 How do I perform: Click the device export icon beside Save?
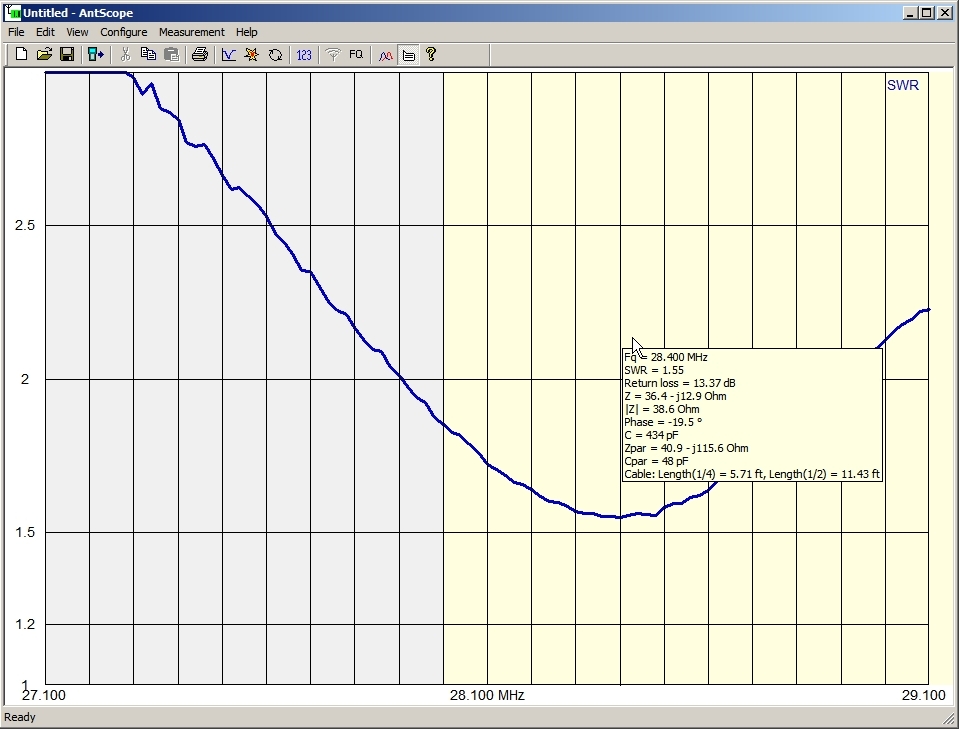pos(96,54)
